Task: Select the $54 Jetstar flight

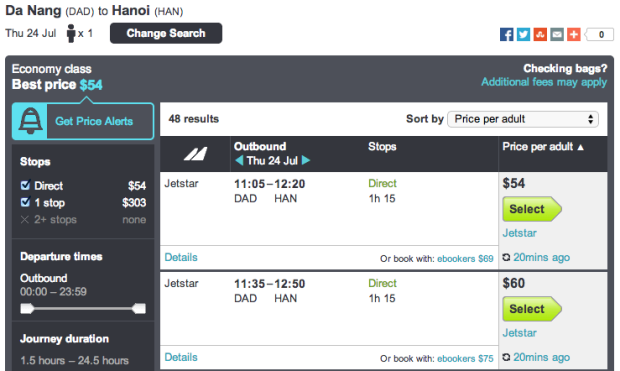Action: (532, 209)
